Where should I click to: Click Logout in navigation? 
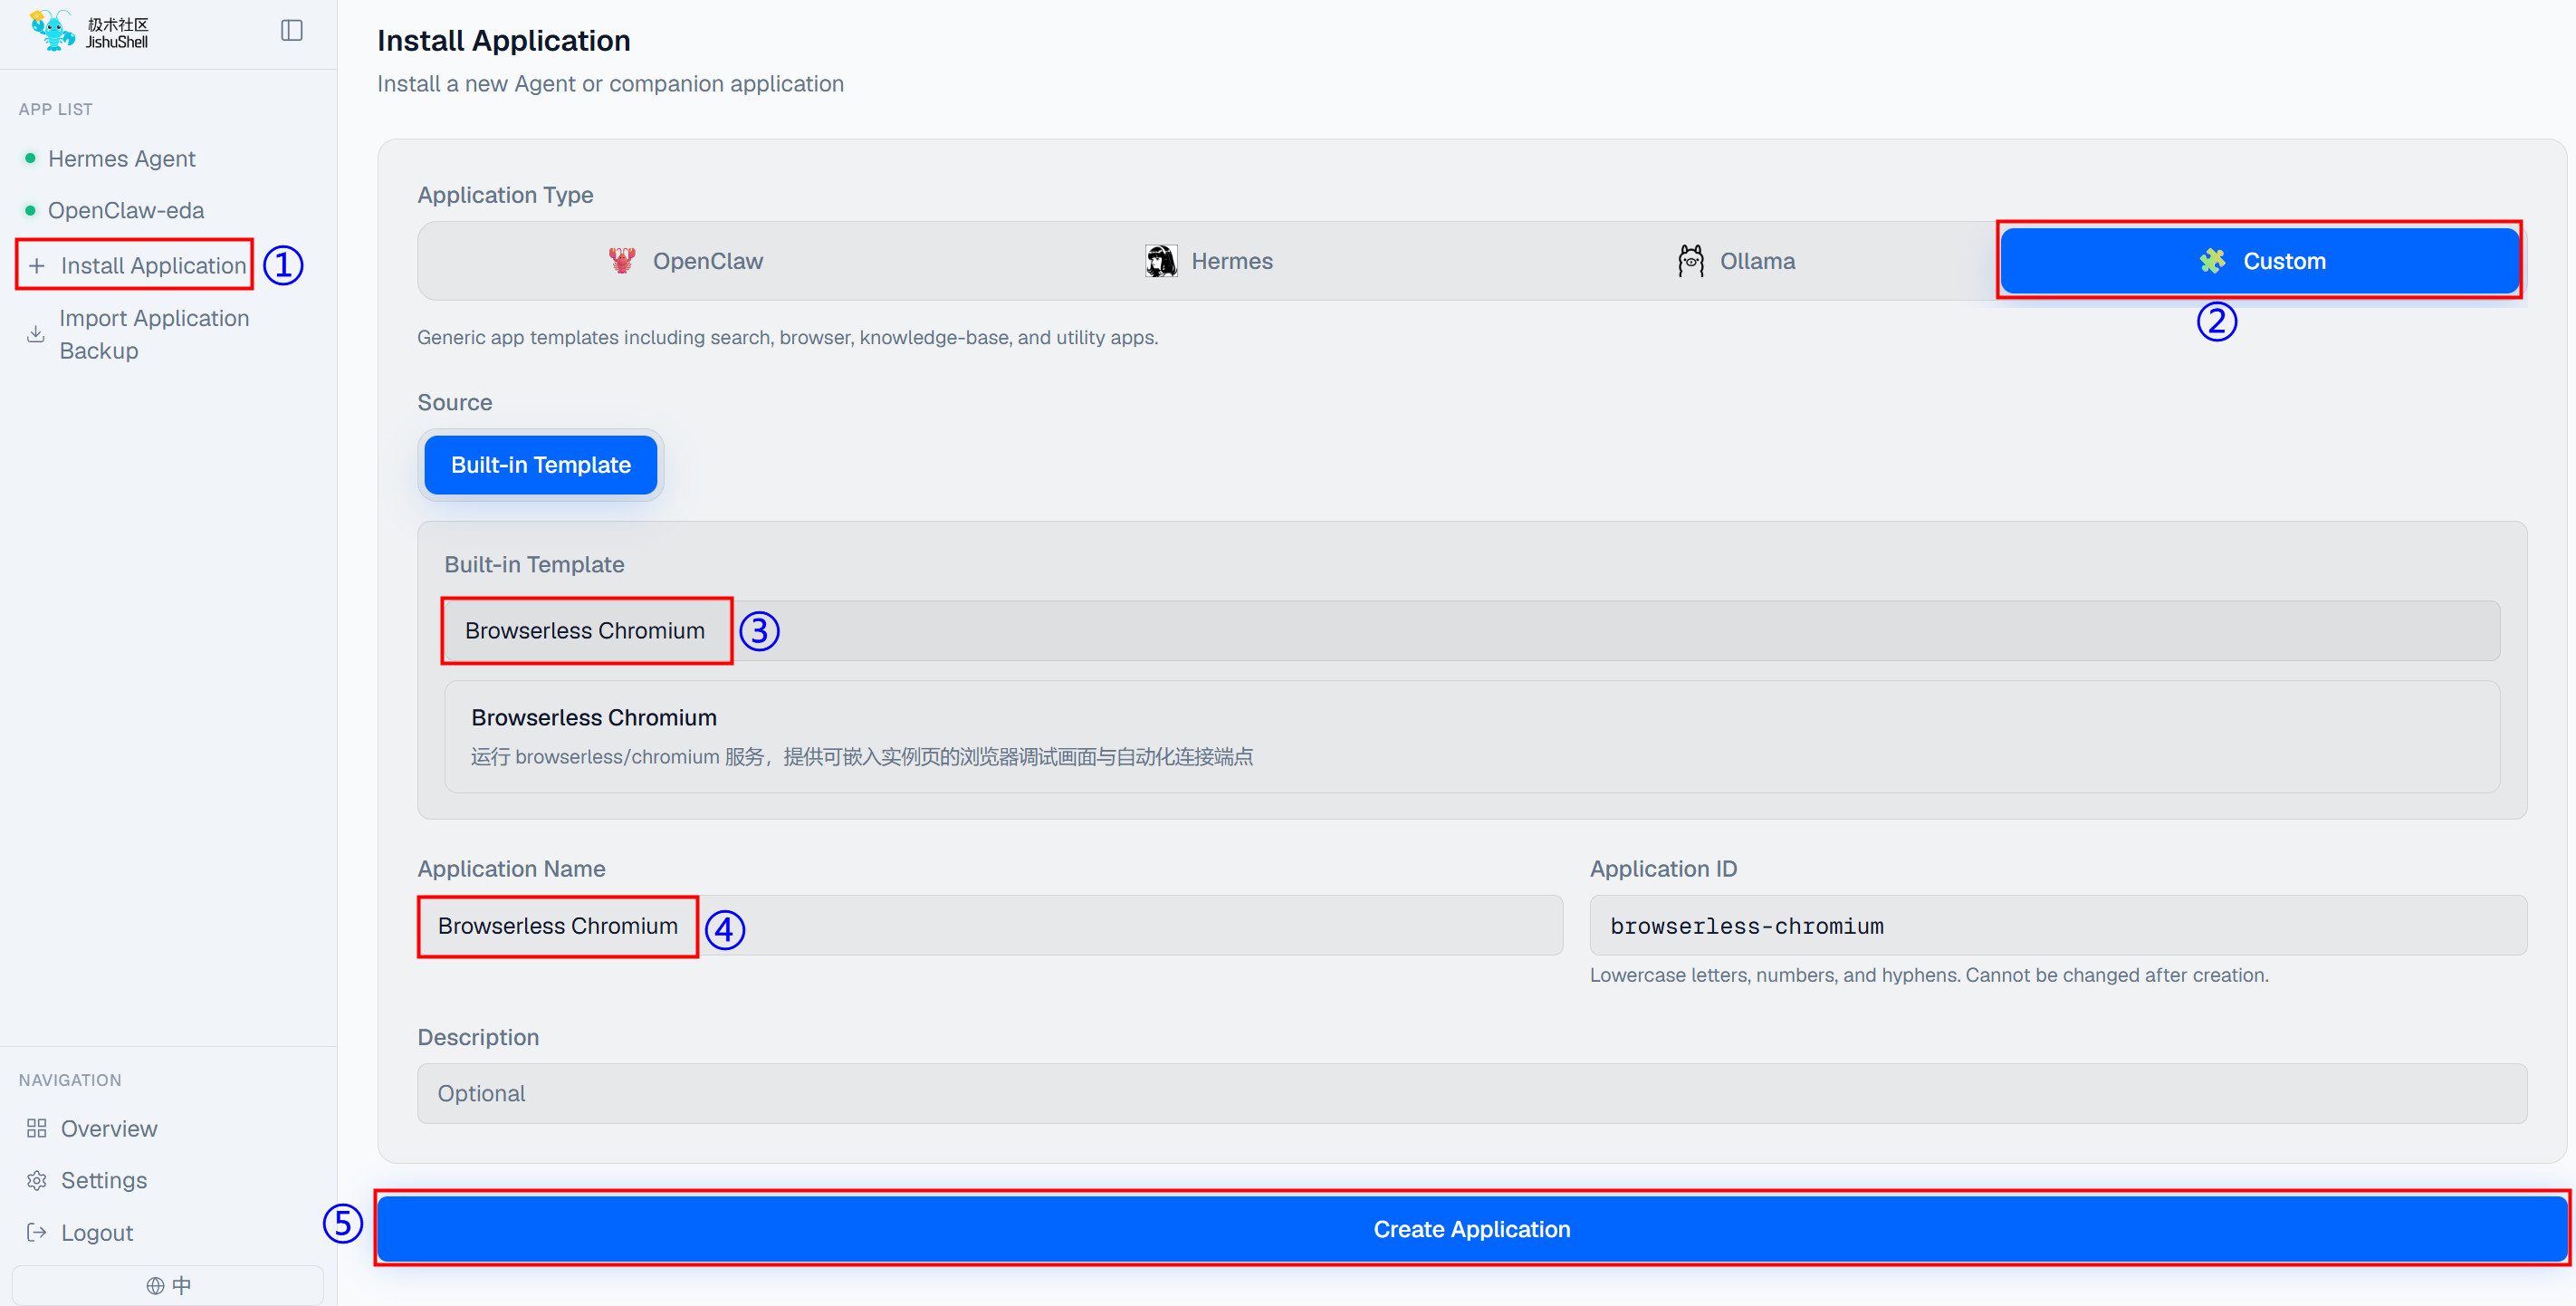[x=97, y=1232]
